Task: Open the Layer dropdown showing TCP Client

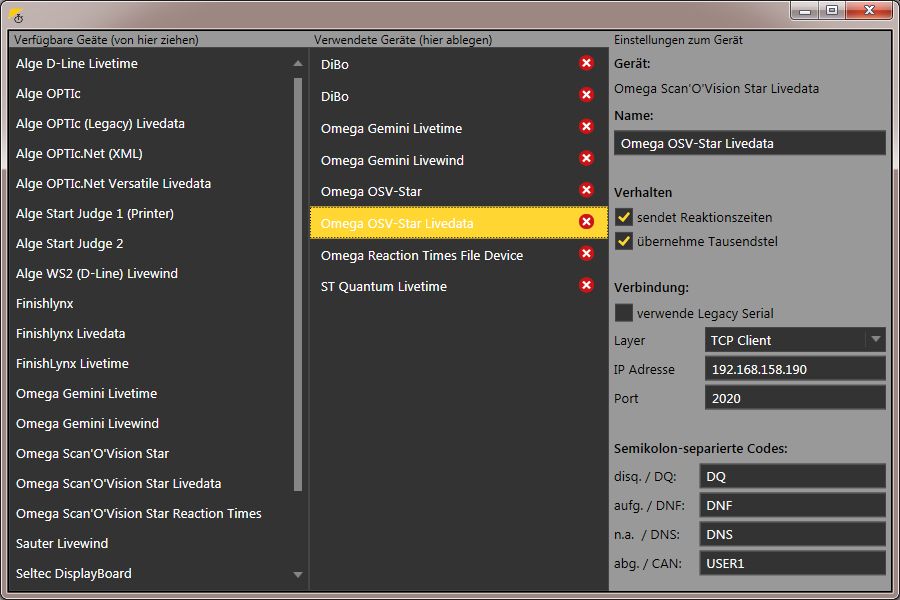Action: [795, 340]
